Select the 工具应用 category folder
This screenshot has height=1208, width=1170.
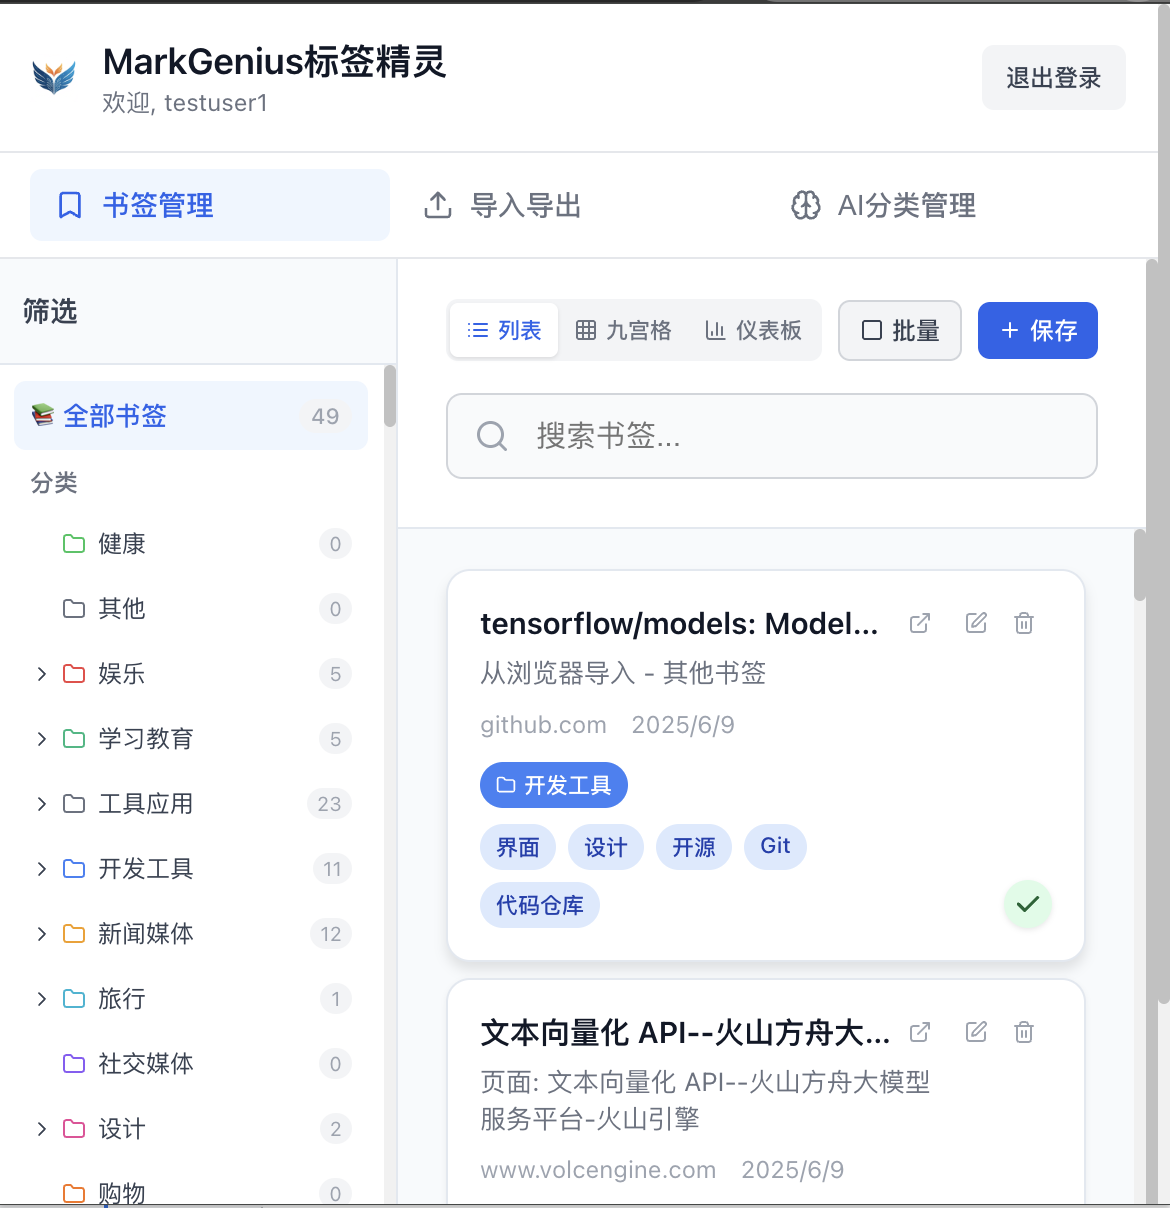click(x=190, y=804)
